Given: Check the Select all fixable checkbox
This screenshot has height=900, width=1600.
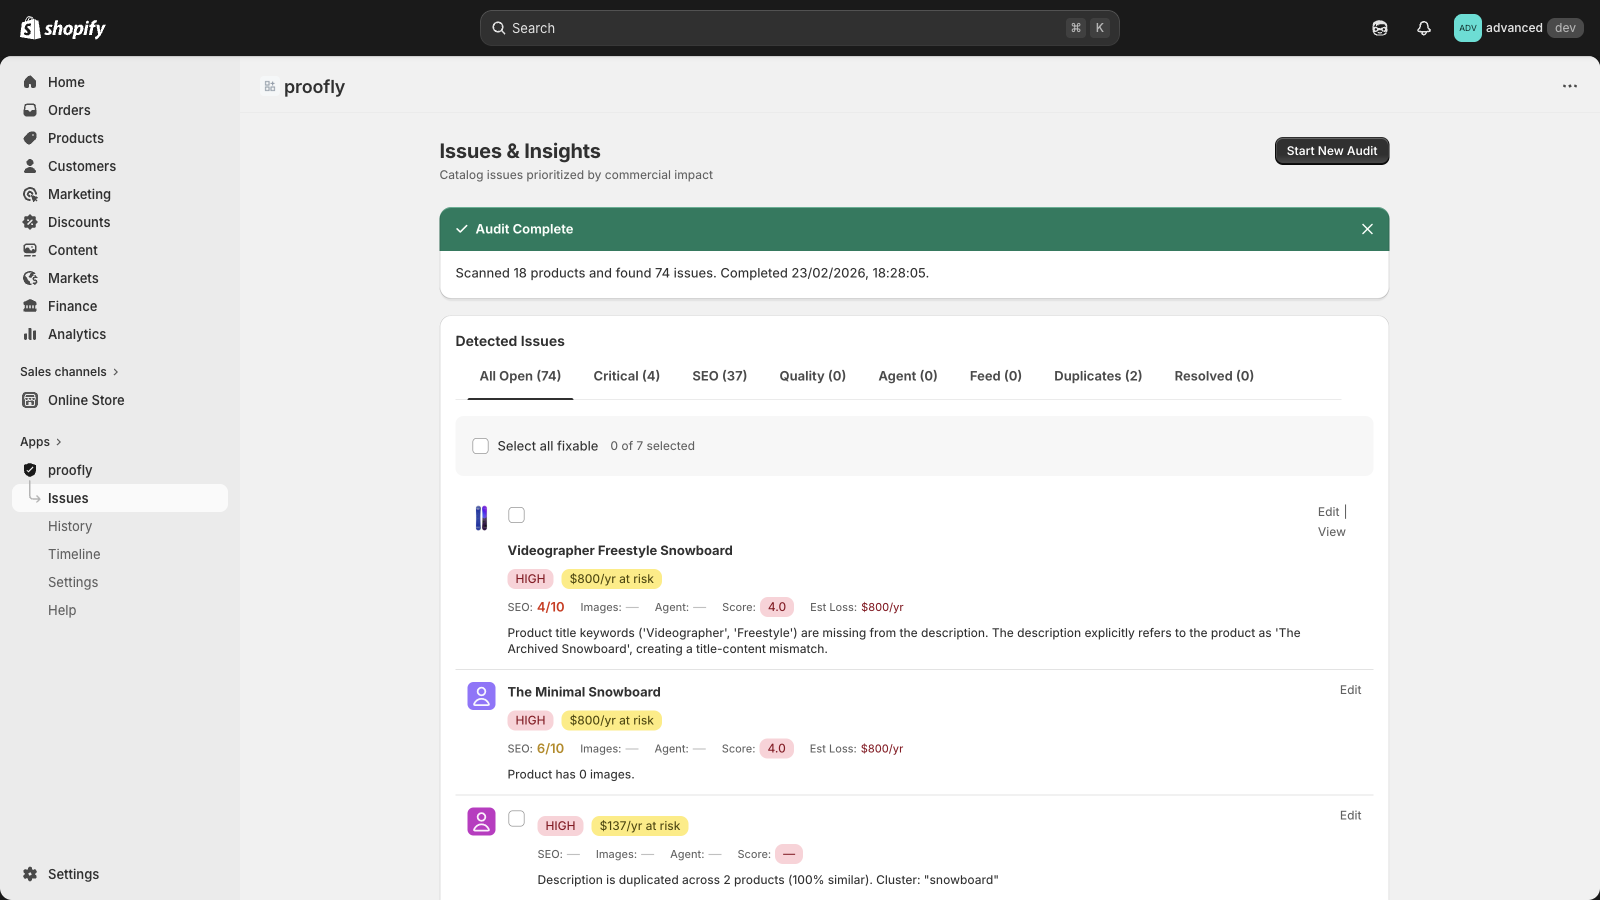Looking at the screenshot, I should pyautogui.click(x=480, y=446).
